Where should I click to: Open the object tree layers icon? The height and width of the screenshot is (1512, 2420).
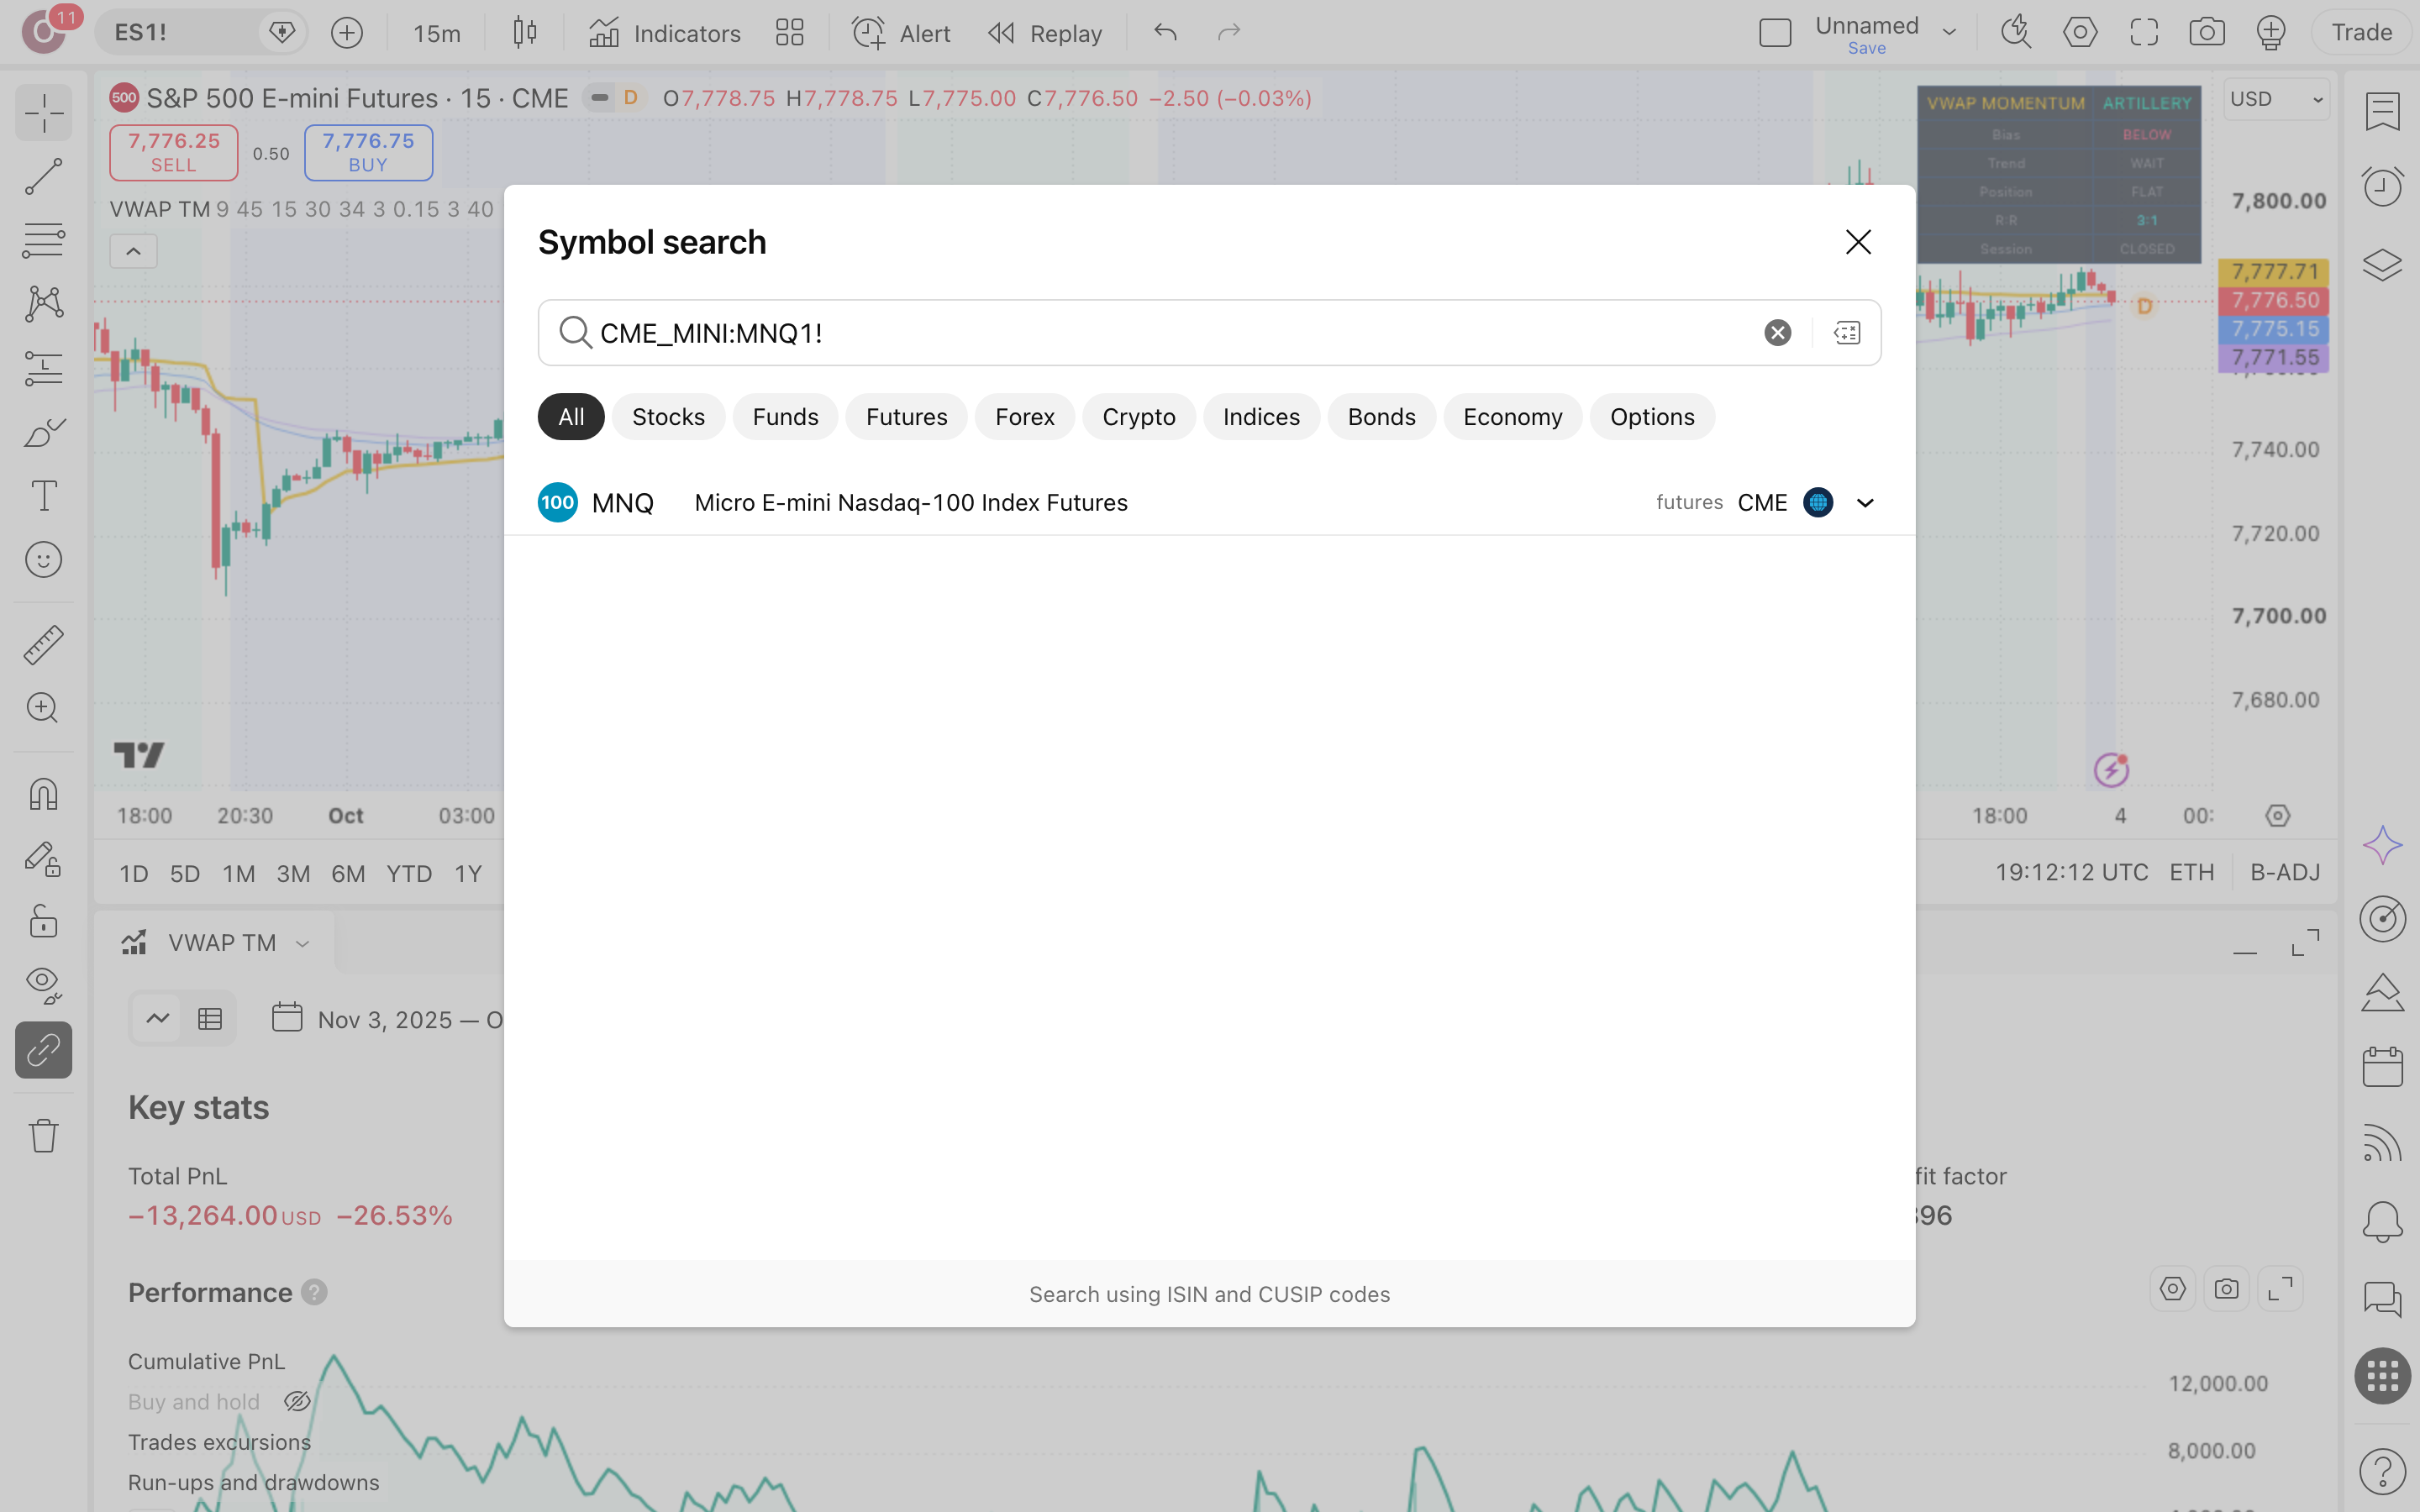click(2382, 264)
